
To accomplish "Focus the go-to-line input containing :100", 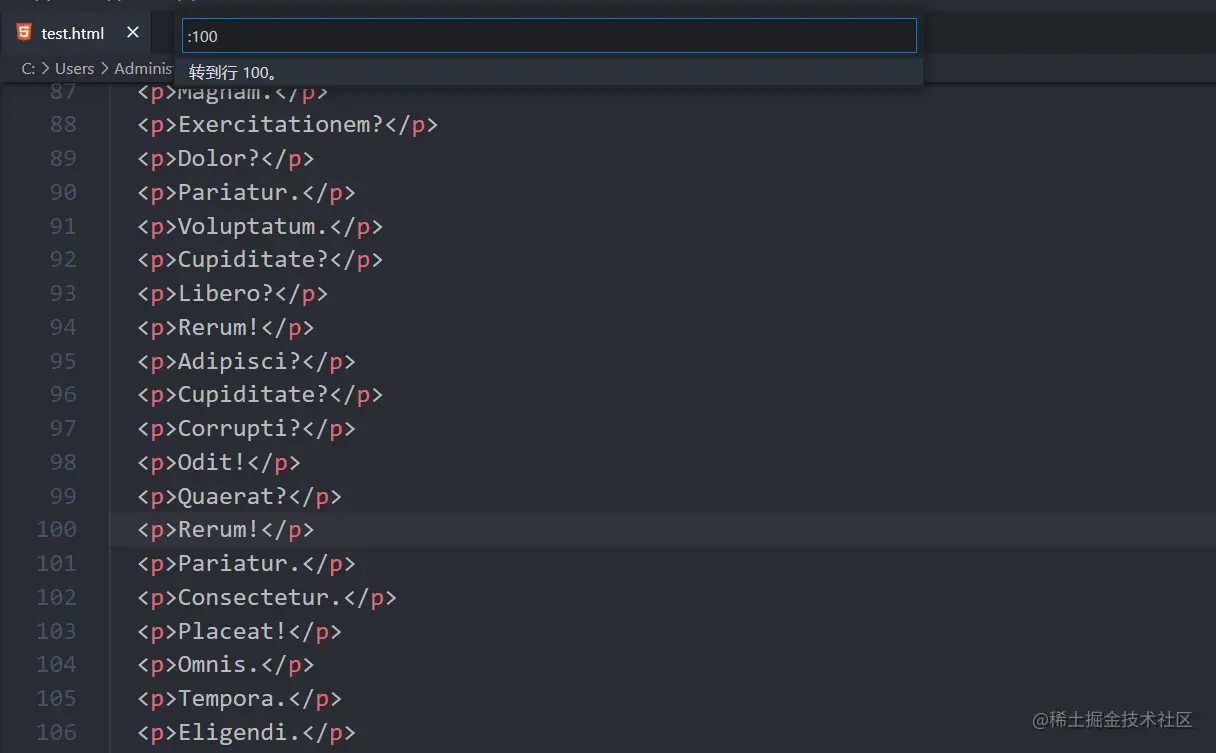I will click(548, 36).
